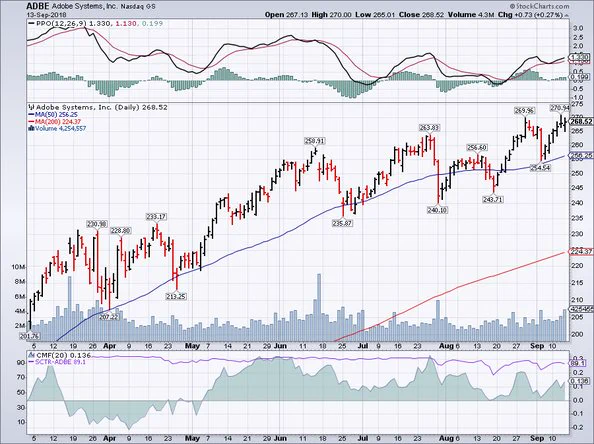Viewport: 594px width, 444px height.
Task: Click the 235.87 low price label
Action: [342, 223]
